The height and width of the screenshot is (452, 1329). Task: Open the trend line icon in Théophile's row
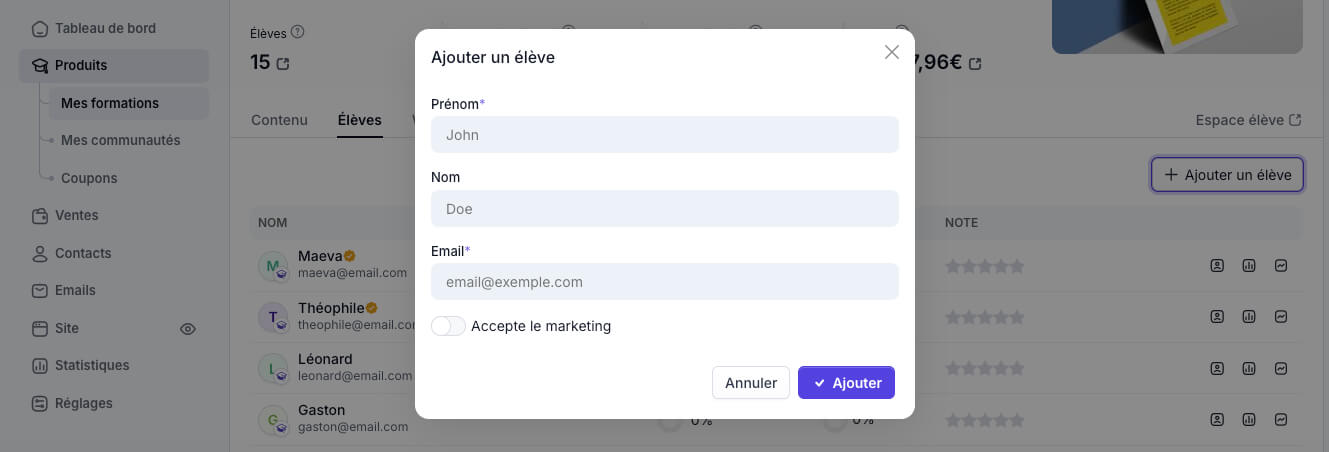coord(1281,317)
